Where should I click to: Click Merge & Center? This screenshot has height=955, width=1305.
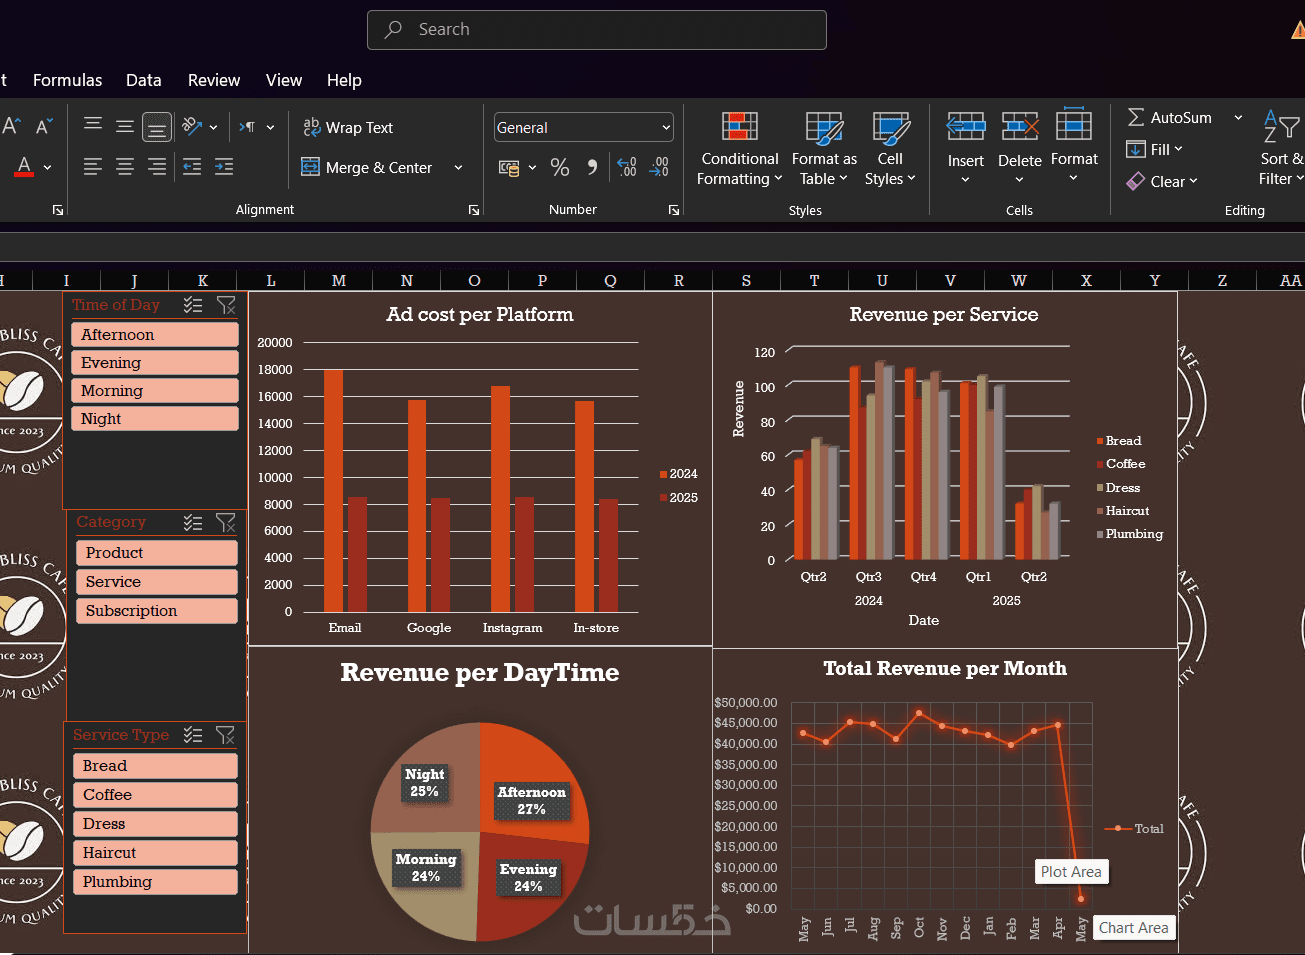tap(367, 167)
